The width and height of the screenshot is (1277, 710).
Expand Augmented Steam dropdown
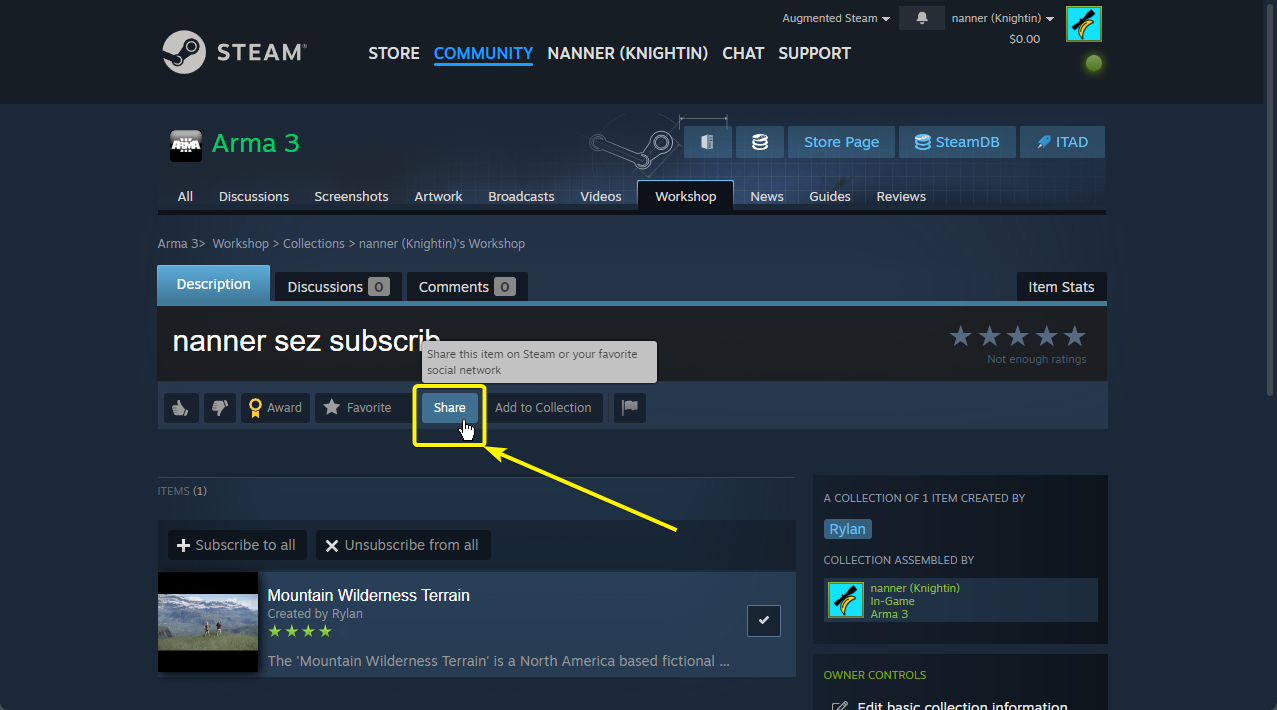click(835, 18)
